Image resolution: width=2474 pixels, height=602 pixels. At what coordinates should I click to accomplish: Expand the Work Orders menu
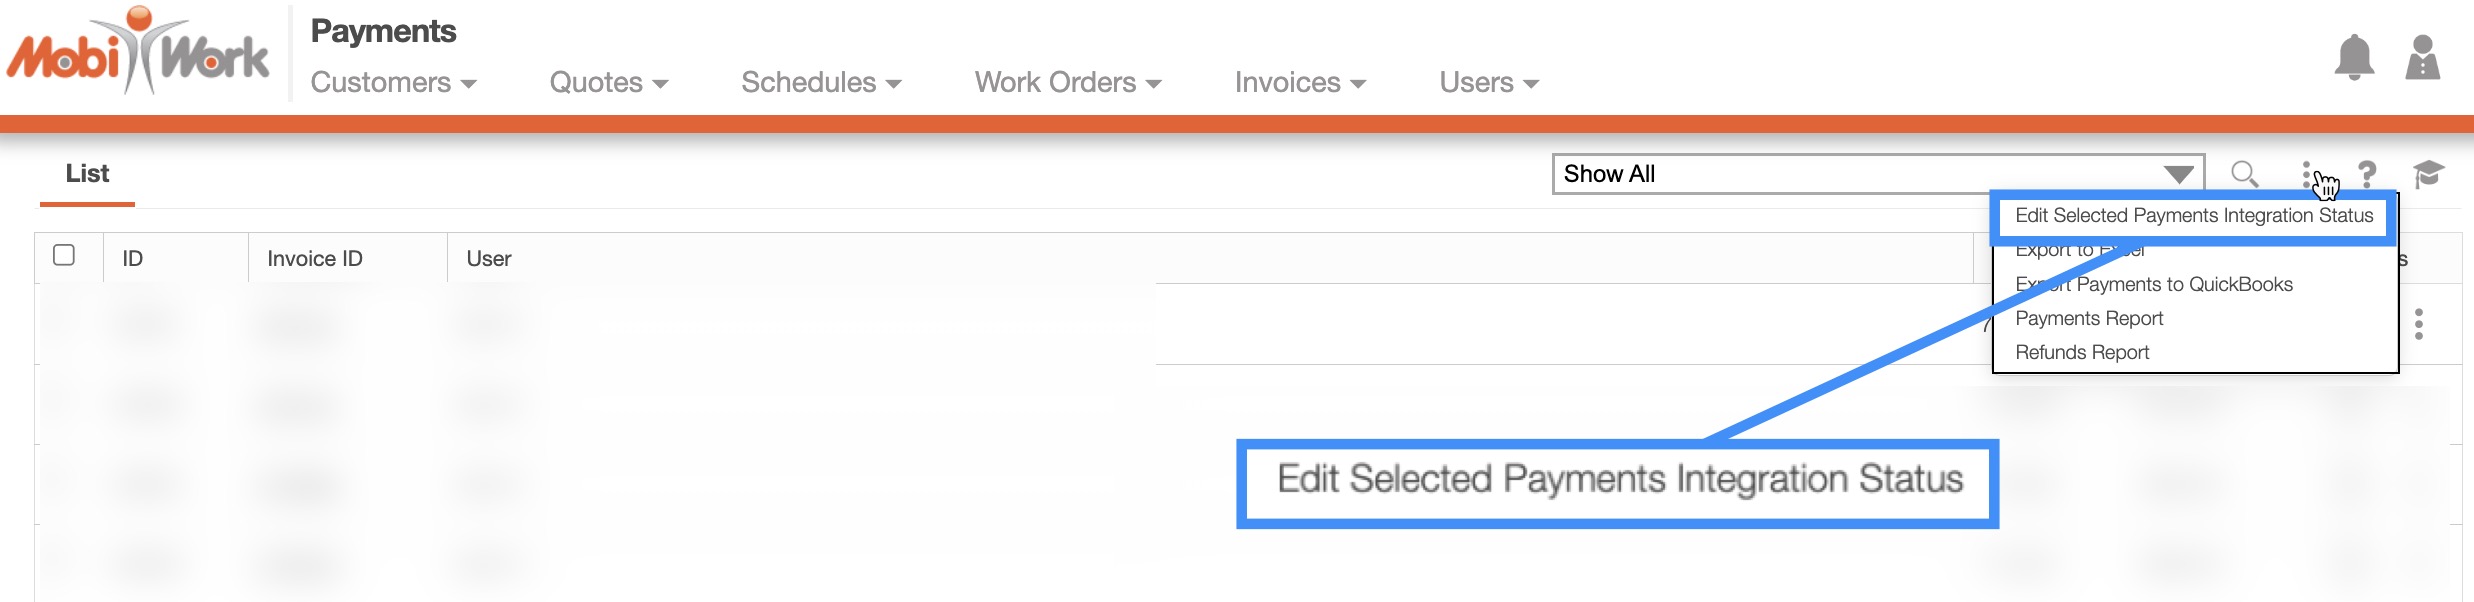[1067, 83]
